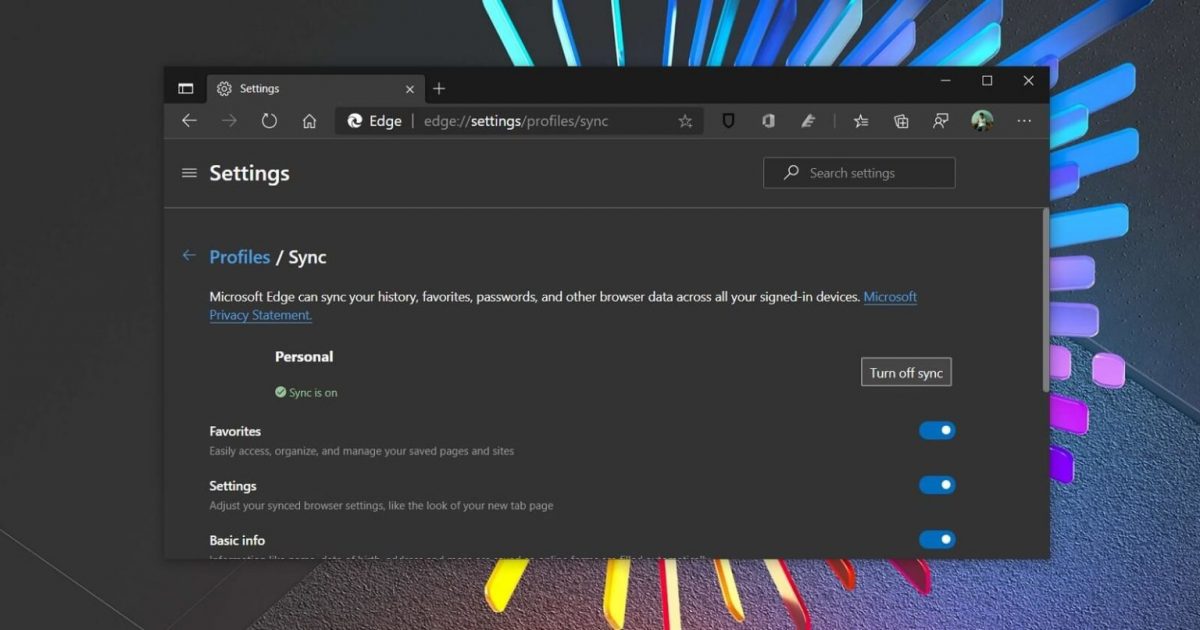Click the shield extension icon
The width and height of the screenshot is (1200, 630).
(x=729, y=121)
